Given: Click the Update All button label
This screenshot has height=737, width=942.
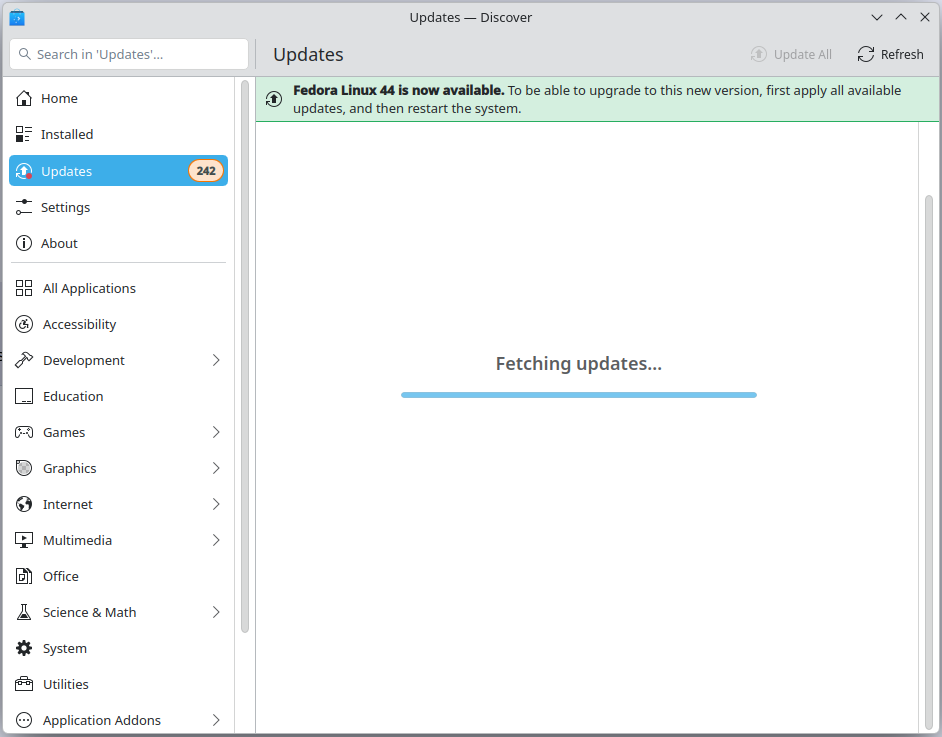Looking at the screenshot, I should [803, 54].
